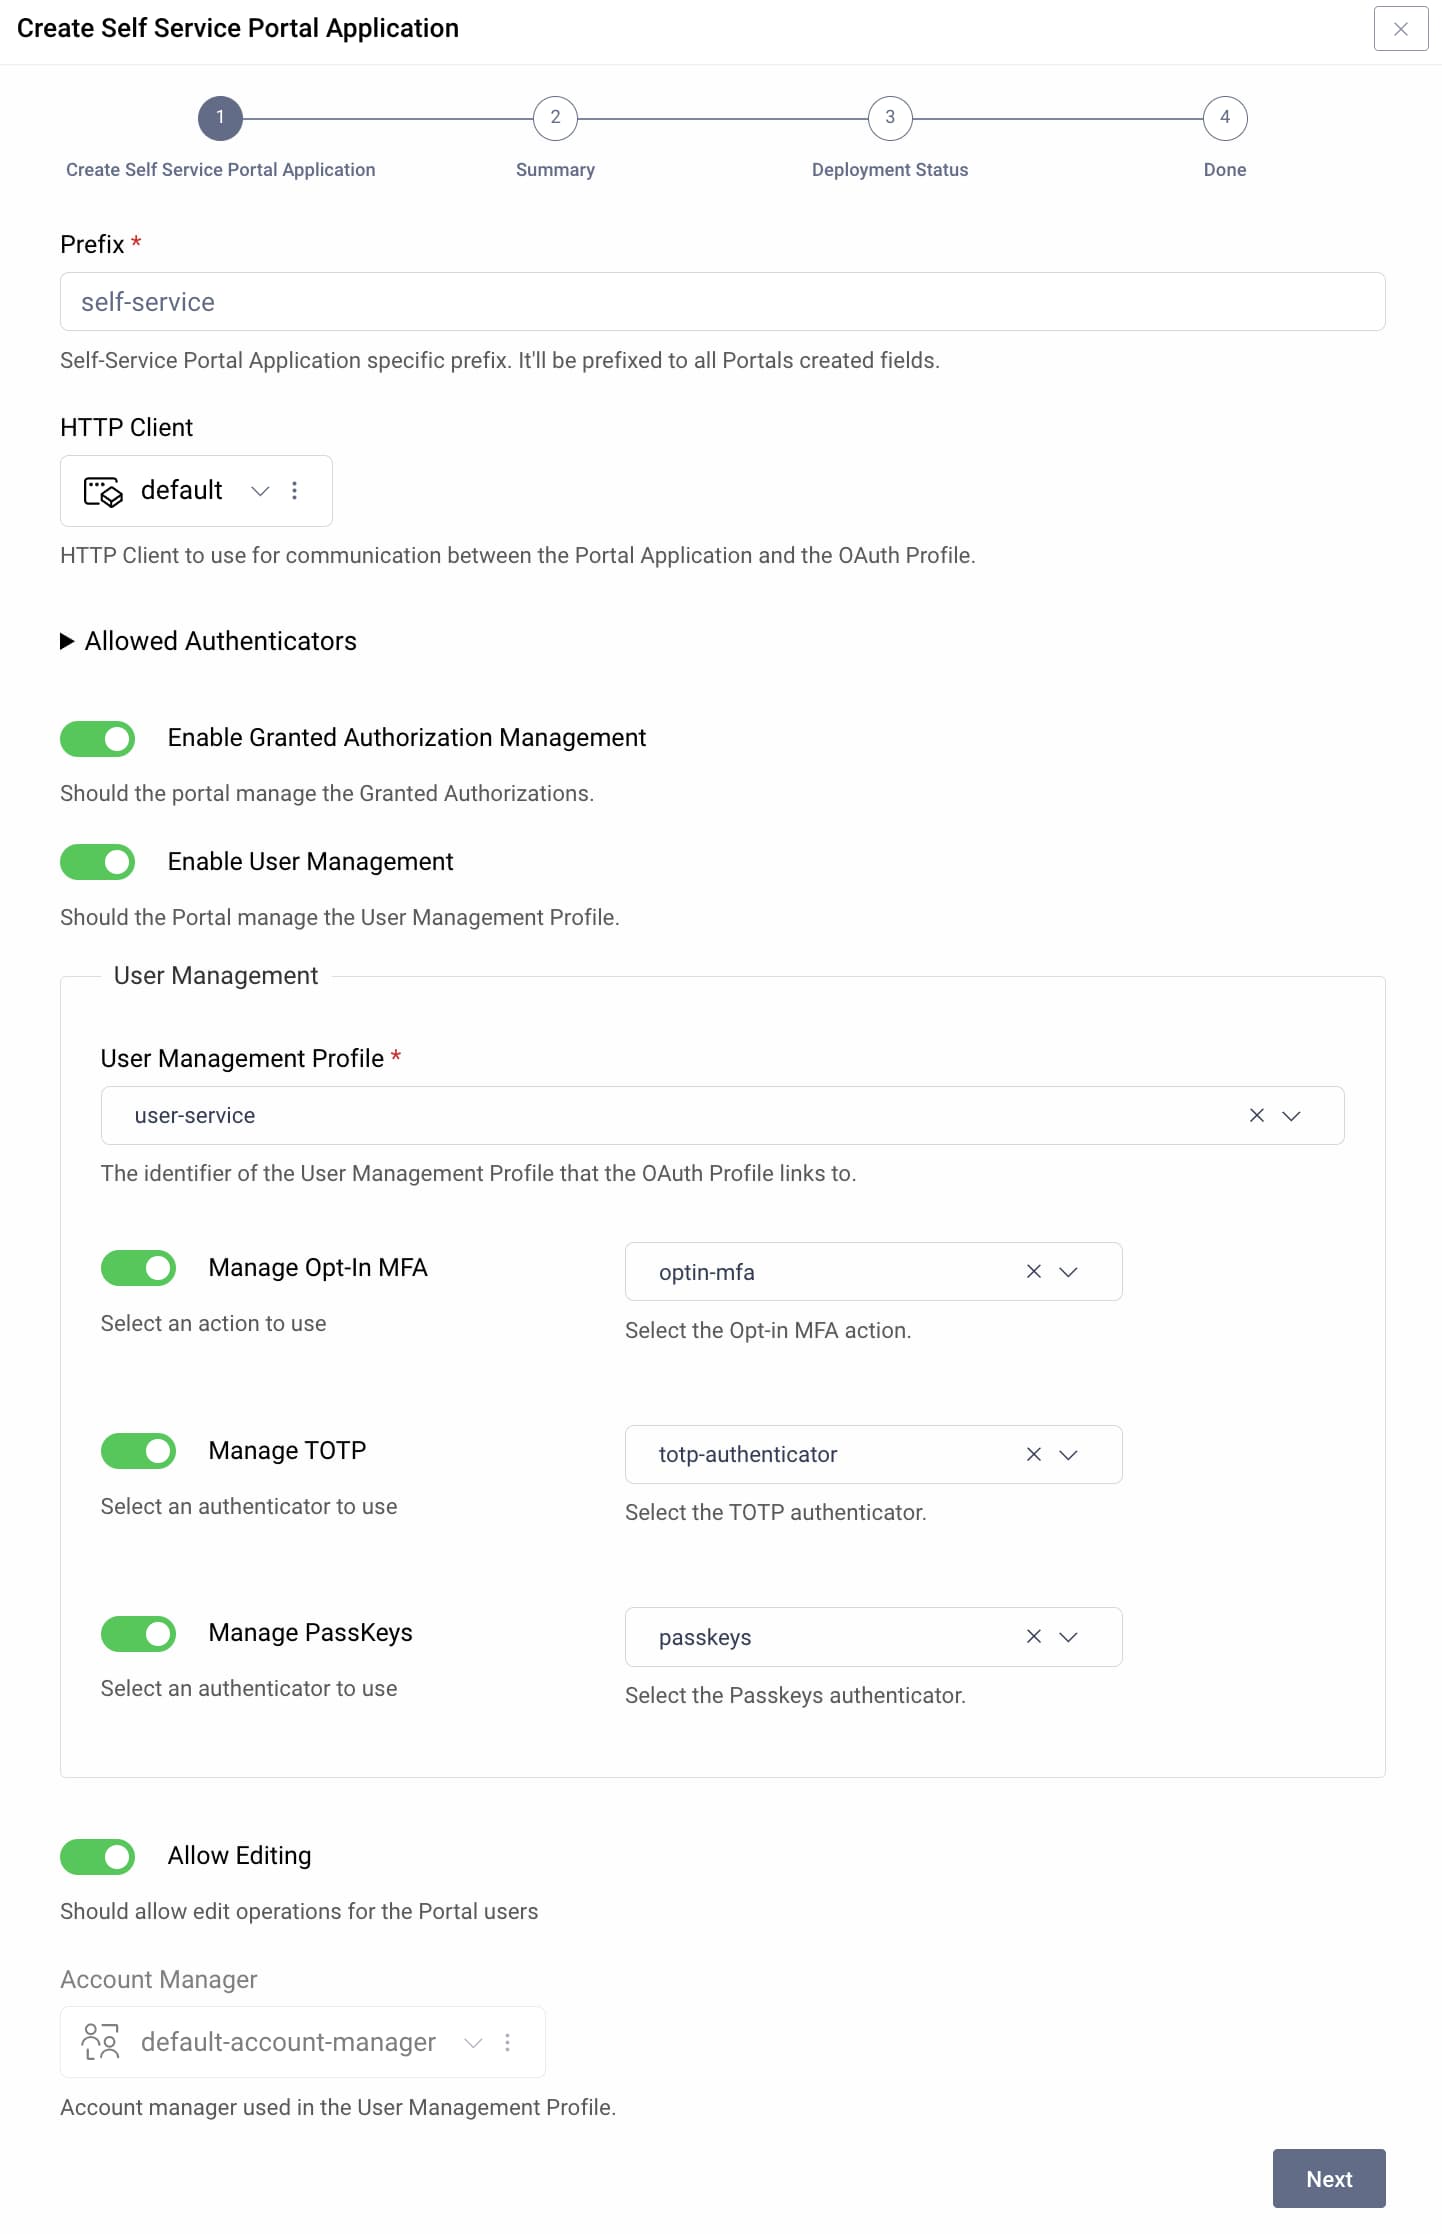Click the Prefix input field
The image size is (1442, 2234).
pos(722,302)
